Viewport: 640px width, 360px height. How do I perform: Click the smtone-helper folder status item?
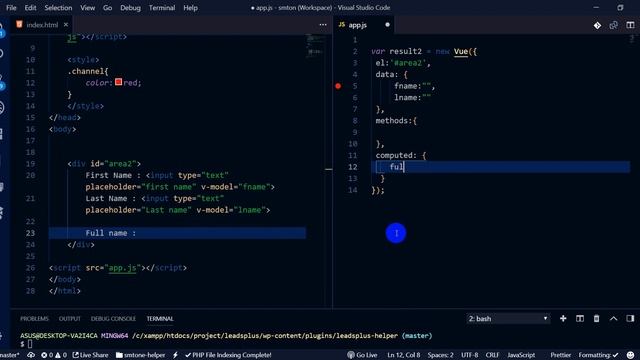click(140, 355)
